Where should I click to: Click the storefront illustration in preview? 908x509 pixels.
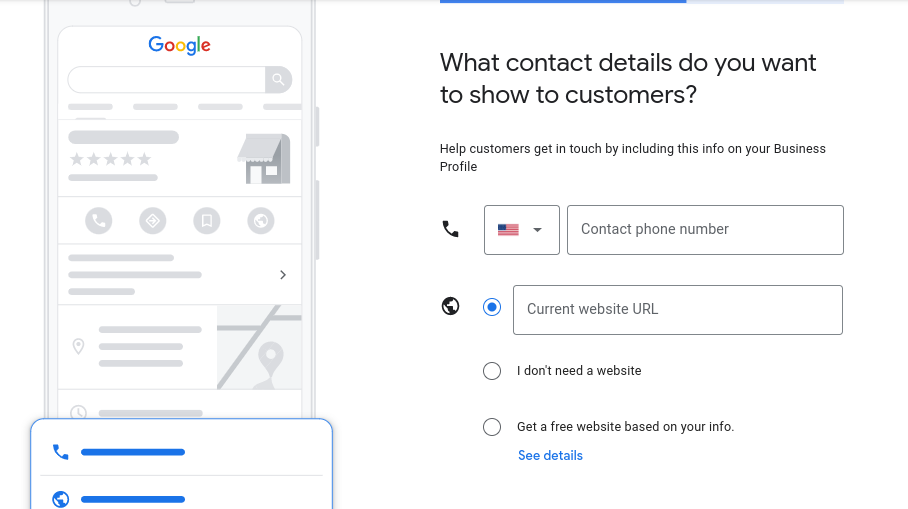tap(264, 159)
